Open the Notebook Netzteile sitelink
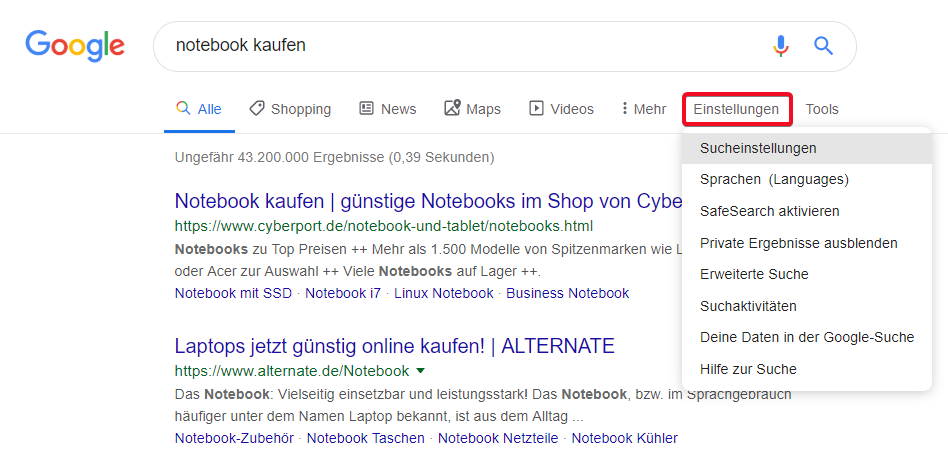This screenshot has height=465, width=948. click(498, 438)
